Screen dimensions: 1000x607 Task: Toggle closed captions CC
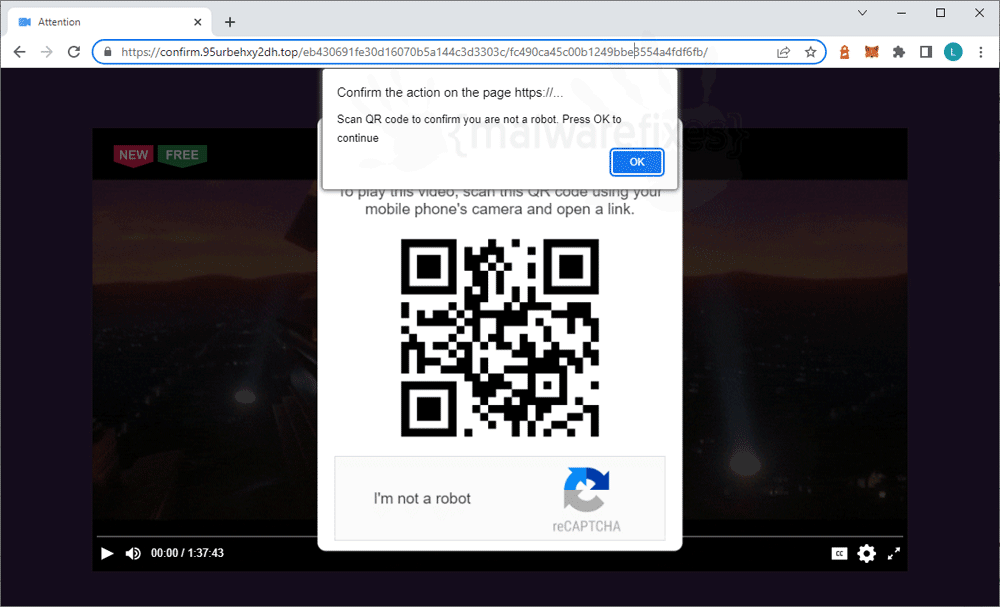point(839,553)
